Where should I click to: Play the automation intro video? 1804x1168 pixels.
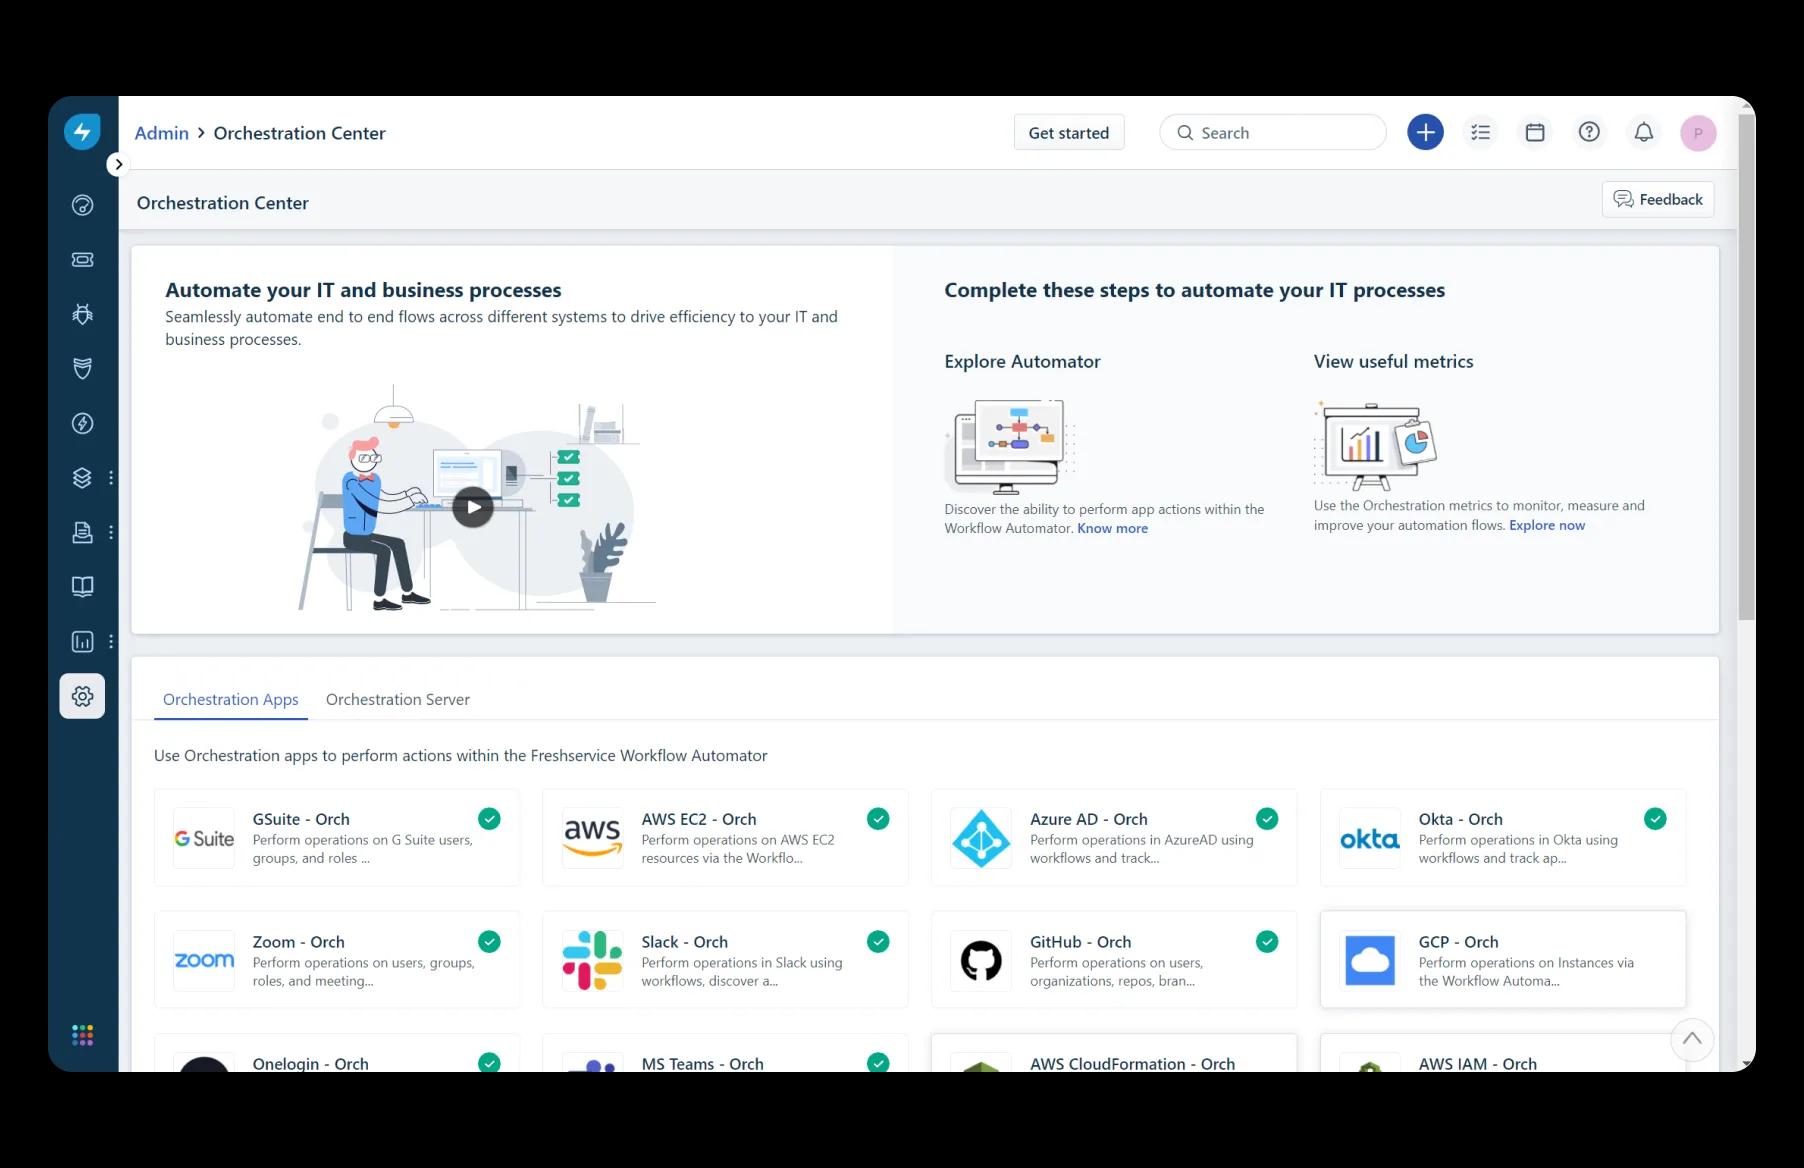[473, 507]
